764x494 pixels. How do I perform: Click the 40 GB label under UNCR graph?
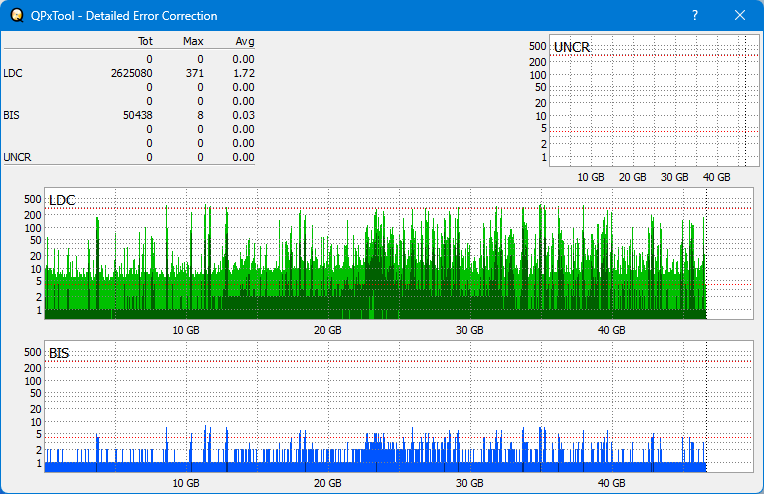coord(717,177)
